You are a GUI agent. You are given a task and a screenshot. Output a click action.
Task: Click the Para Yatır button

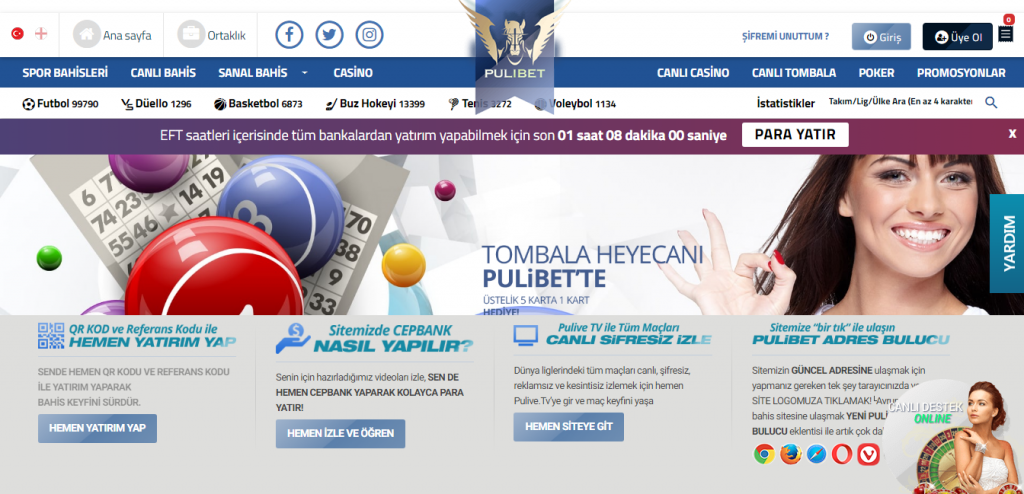click(795, 135)
